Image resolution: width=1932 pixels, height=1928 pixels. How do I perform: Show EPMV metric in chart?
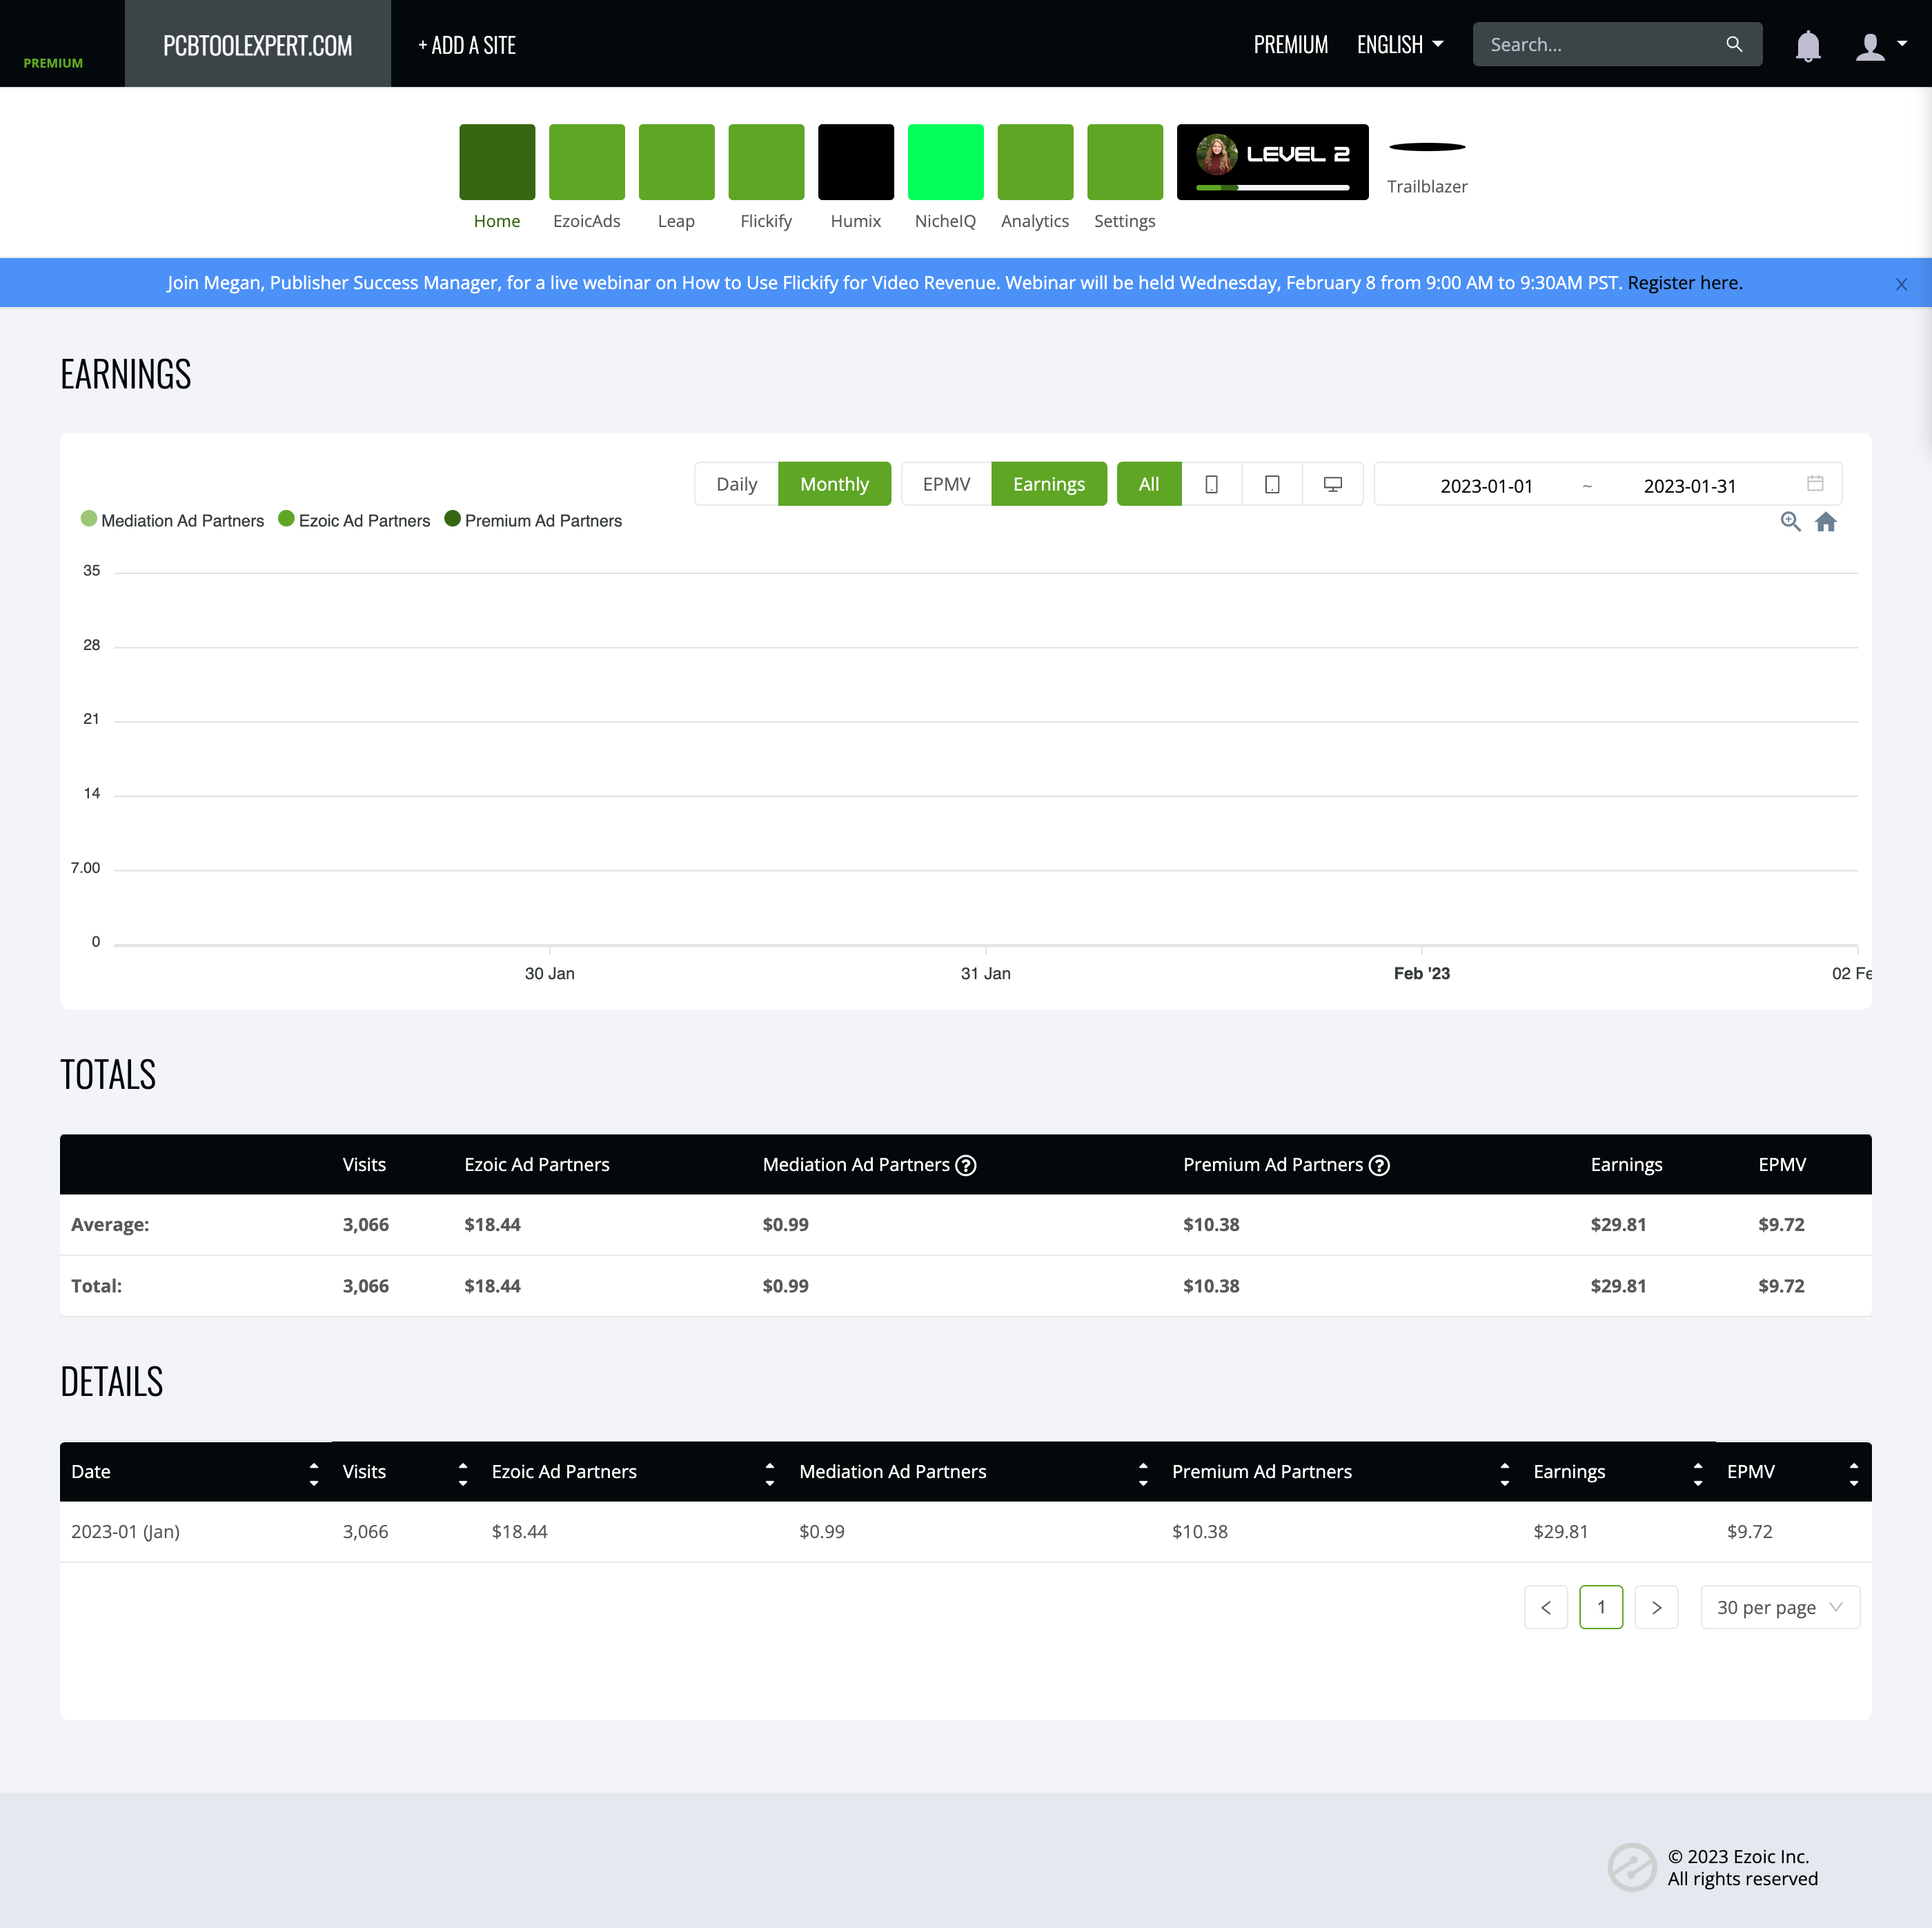pos(946,484)
